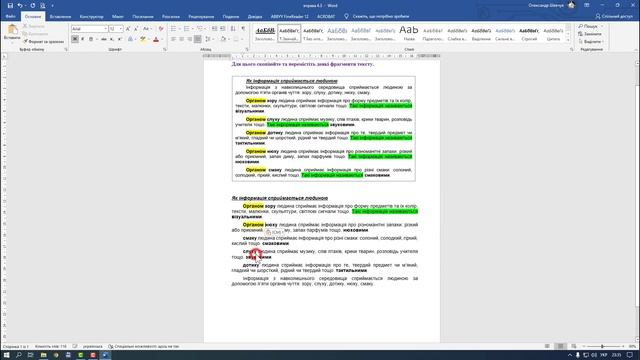Redo the last action in Quick Access toolbar
Image resolution: width=640 pixels, height=360 pixels.
pyautogui.click(x=33, y=5)
